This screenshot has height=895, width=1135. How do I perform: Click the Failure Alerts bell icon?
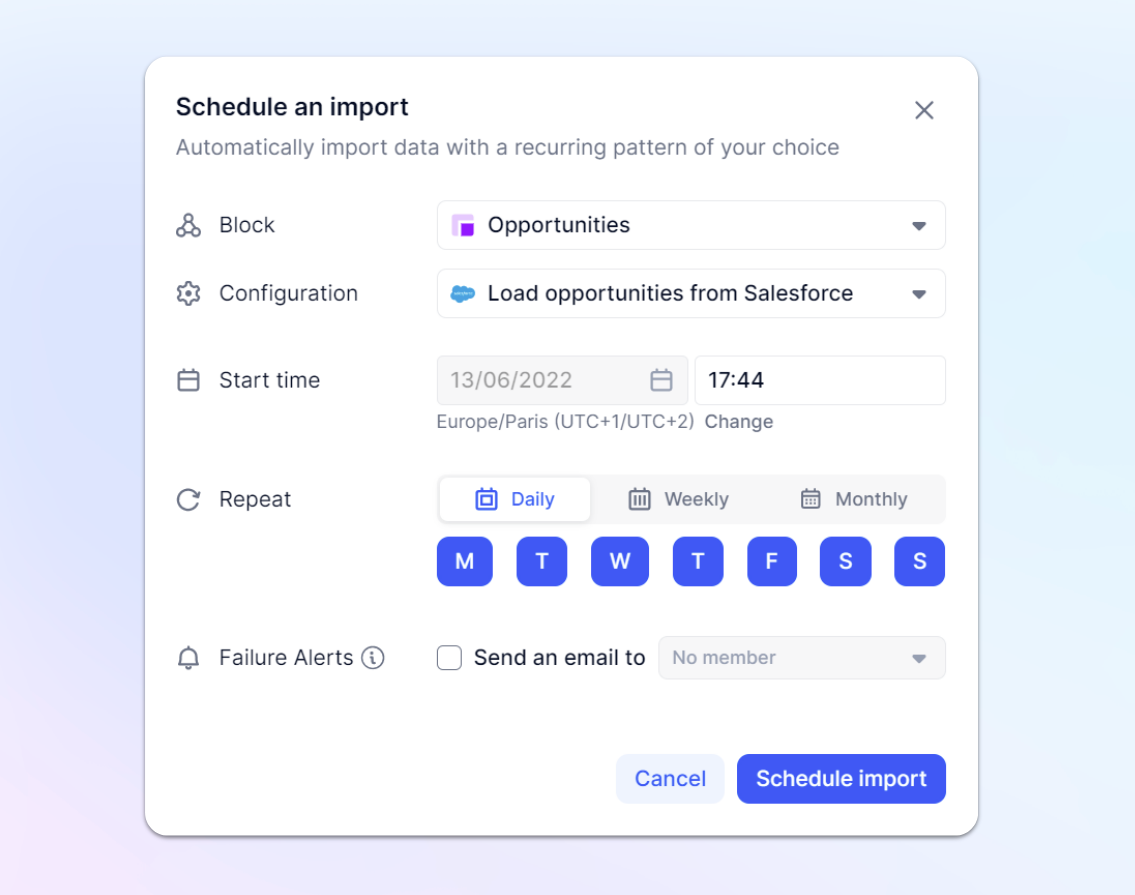coord(188,657)
